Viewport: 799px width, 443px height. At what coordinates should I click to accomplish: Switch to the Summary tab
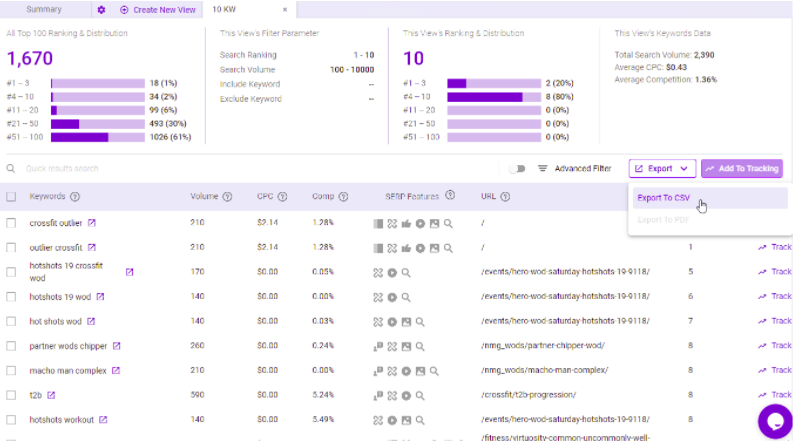44,9
